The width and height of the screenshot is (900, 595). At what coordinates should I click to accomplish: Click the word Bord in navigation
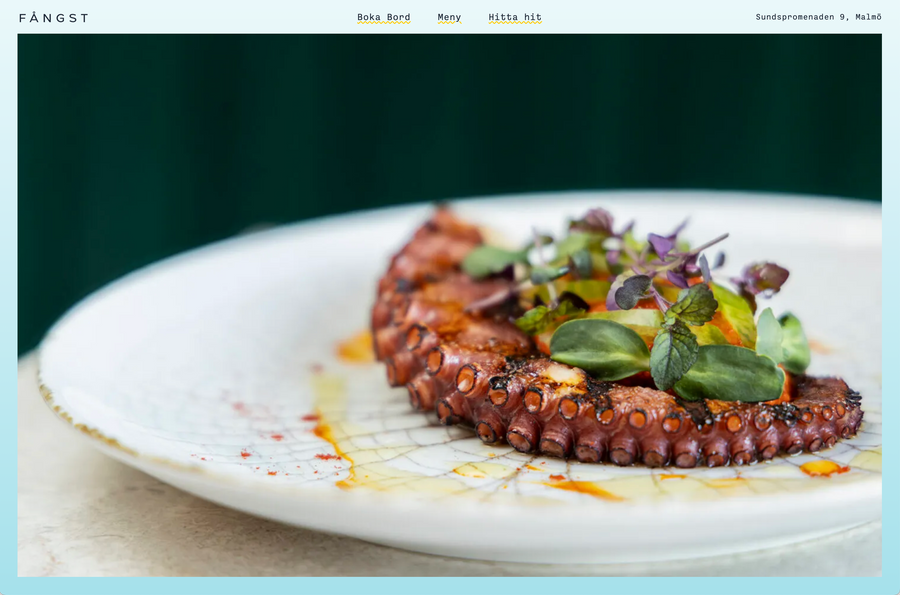point(398,17)
